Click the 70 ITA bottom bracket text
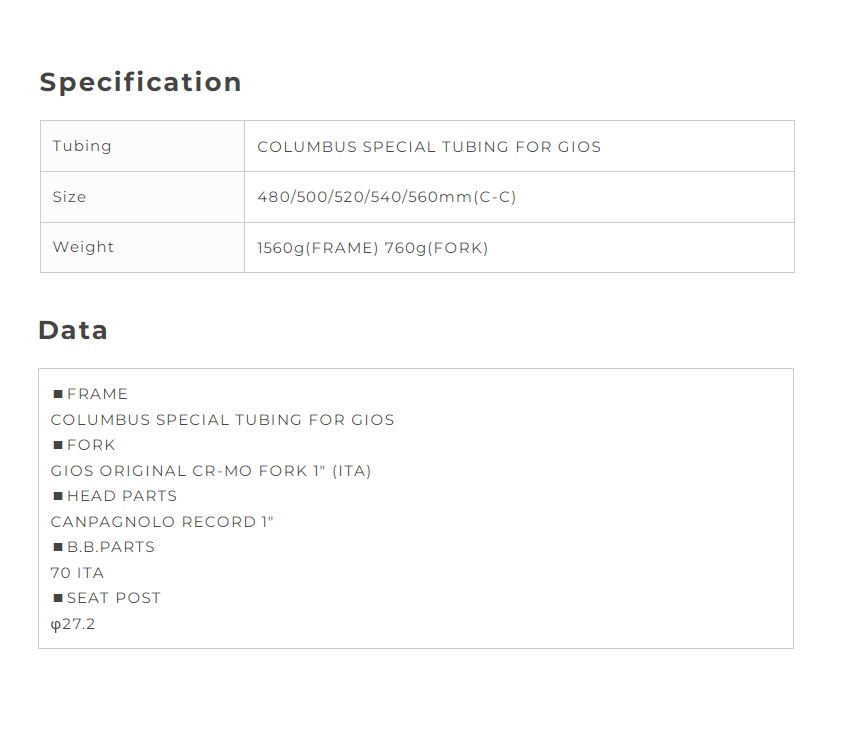The width and height of the screenshot is (863, 733). click(x=77, y=573)
